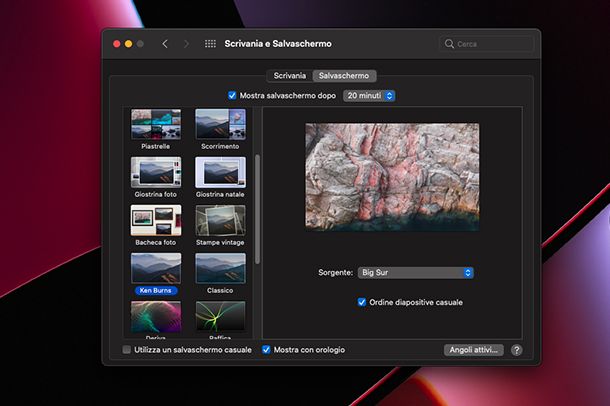
Task: Go back with the left chevron
Action: 165,44
